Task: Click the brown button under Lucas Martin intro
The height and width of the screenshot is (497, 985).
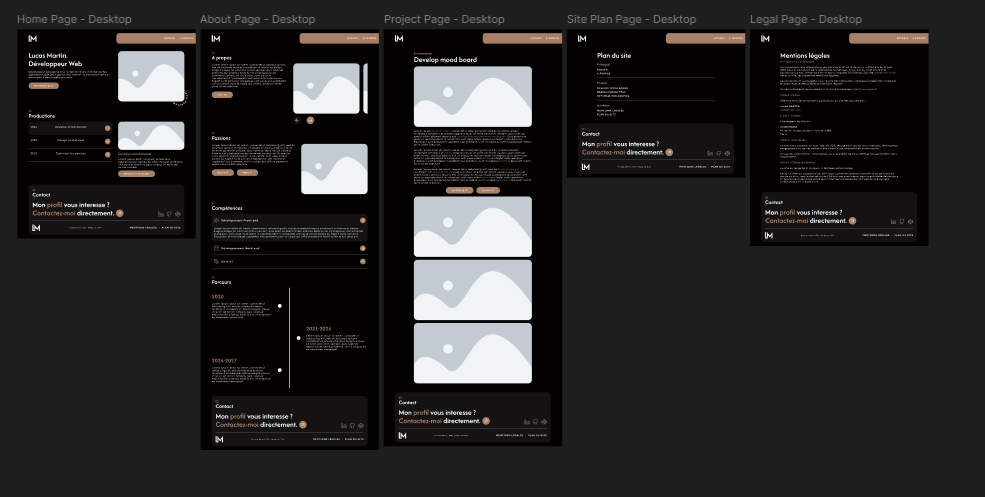Action: pos(44,86)
